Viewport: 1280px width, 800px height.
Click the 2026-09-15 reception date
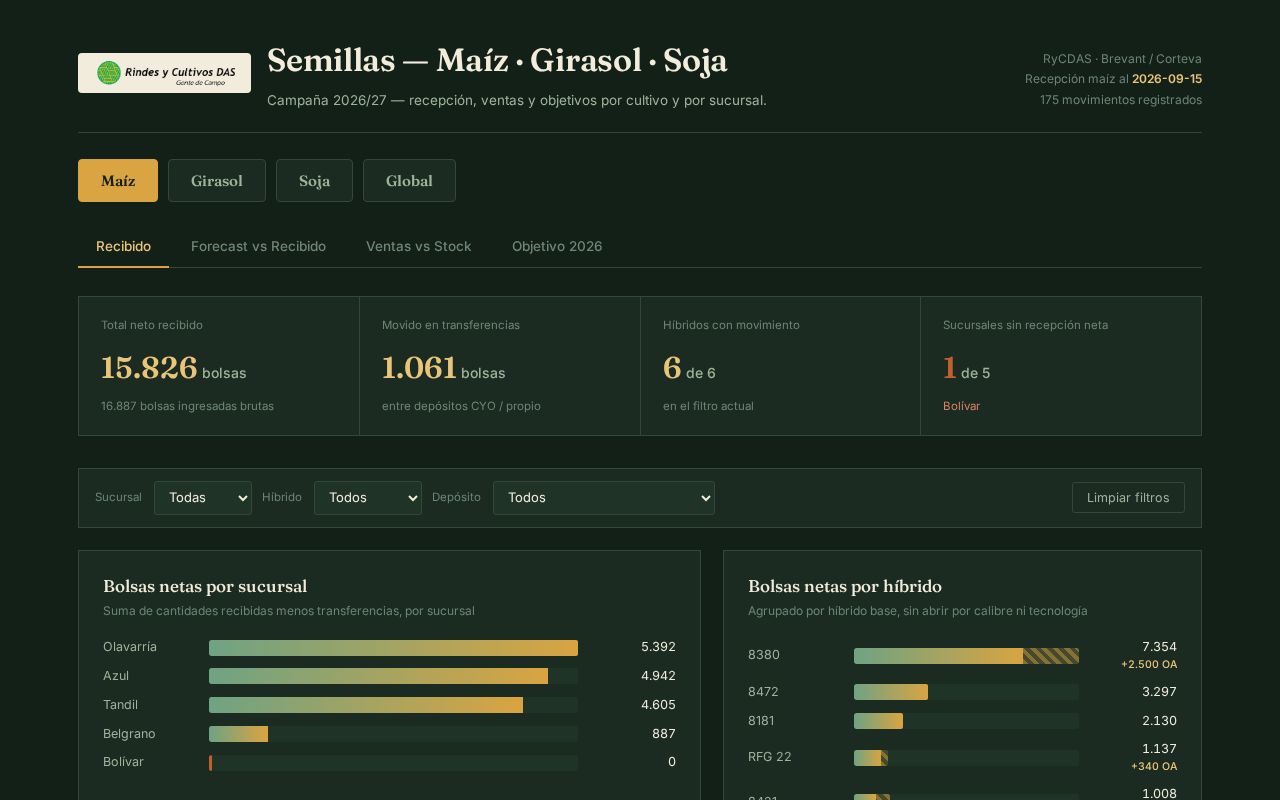pos(1167,79)
